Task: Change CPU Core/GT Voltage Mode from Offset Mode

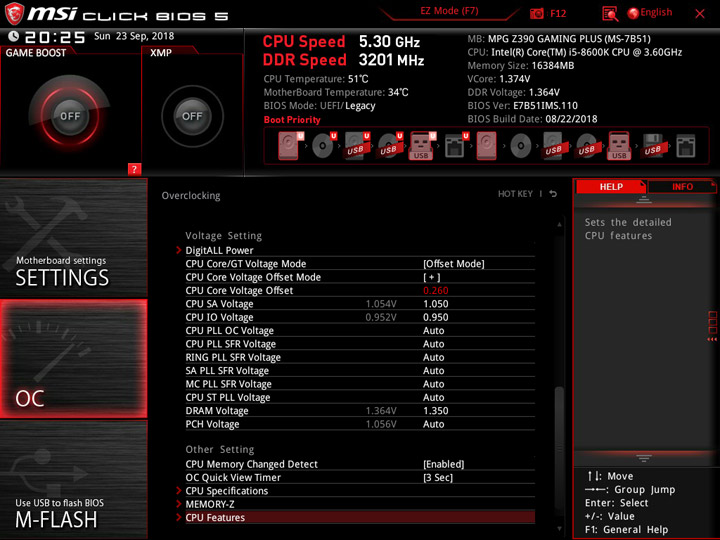Action: click(x=454, y=264)
